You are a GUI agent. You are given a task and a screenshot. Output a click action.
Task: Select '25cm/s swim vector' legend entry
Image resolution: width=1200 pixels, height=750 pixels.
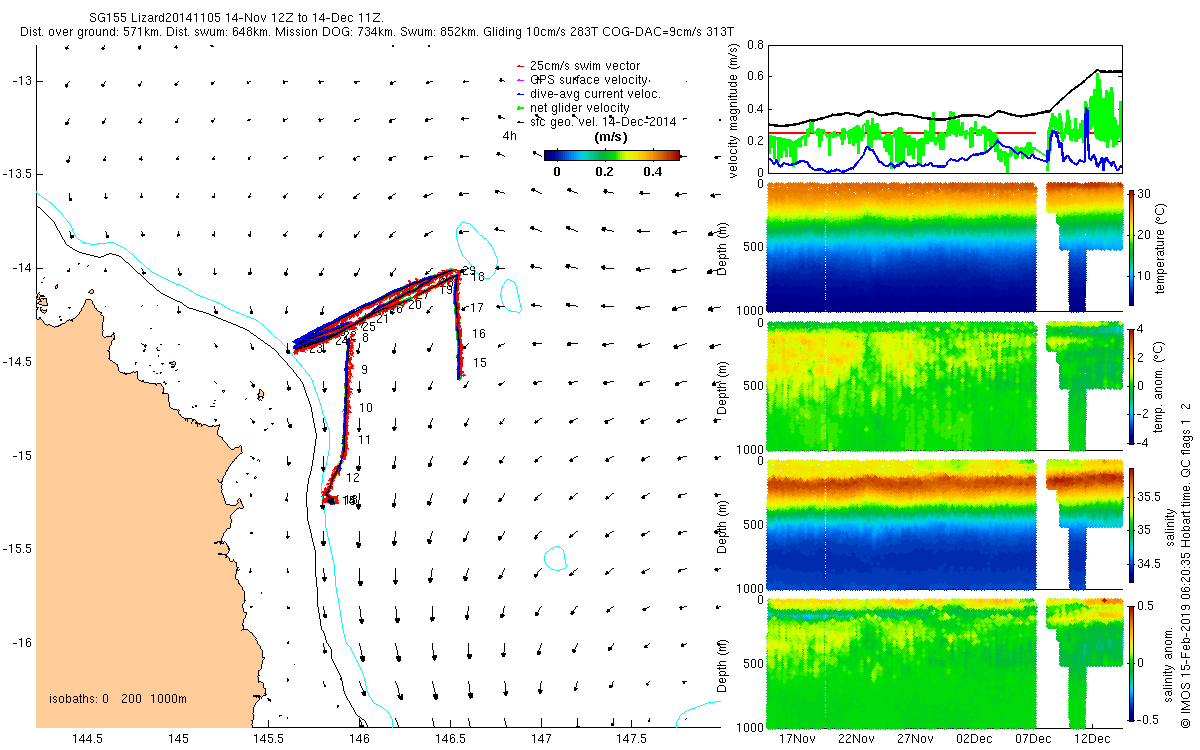[x=585, y=66]
